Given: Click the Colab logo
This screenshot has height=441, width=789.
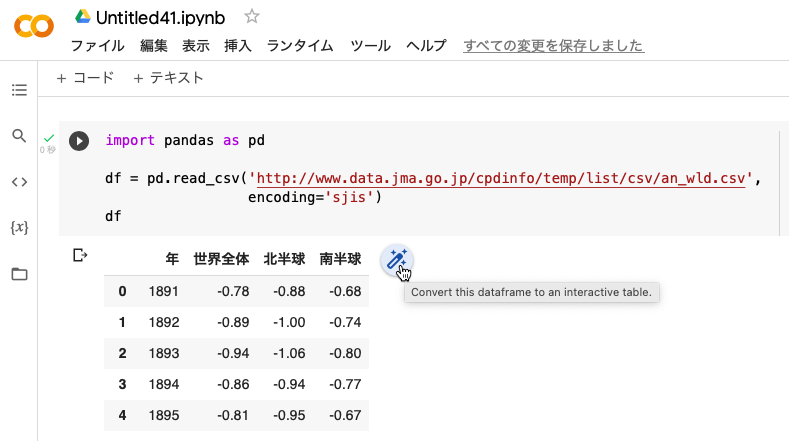Looking at the screenshot, I should point(34,26).
